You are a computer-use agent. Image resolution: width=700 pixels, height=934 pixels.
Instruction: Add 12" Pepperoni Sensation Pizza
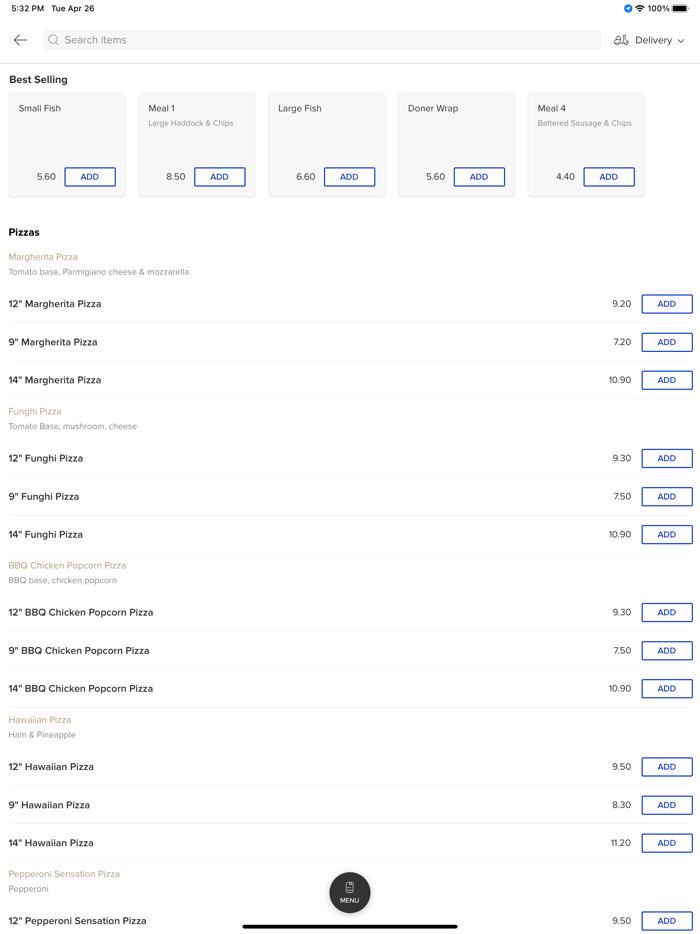point(667,921)
